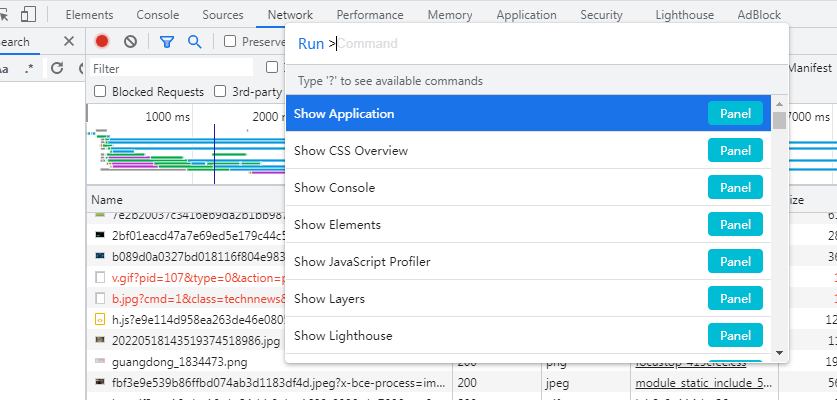
Task: Select Show CSS Overview command
Action: (351, 151)
